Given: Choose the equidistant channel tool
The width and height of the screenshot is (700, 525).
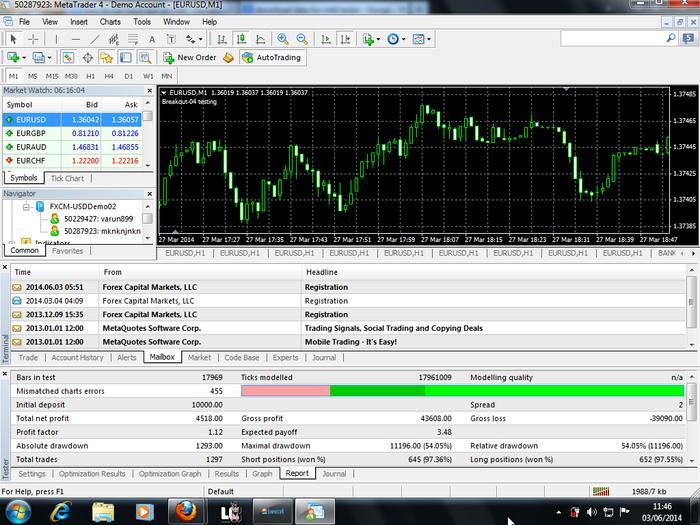Looking at the screenshot, I should (x=114, y=39).
